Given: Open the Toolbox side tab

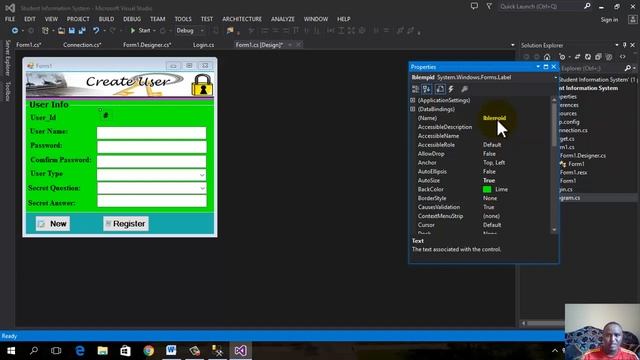Looking at the screenshot, I should tap(7, 91).
